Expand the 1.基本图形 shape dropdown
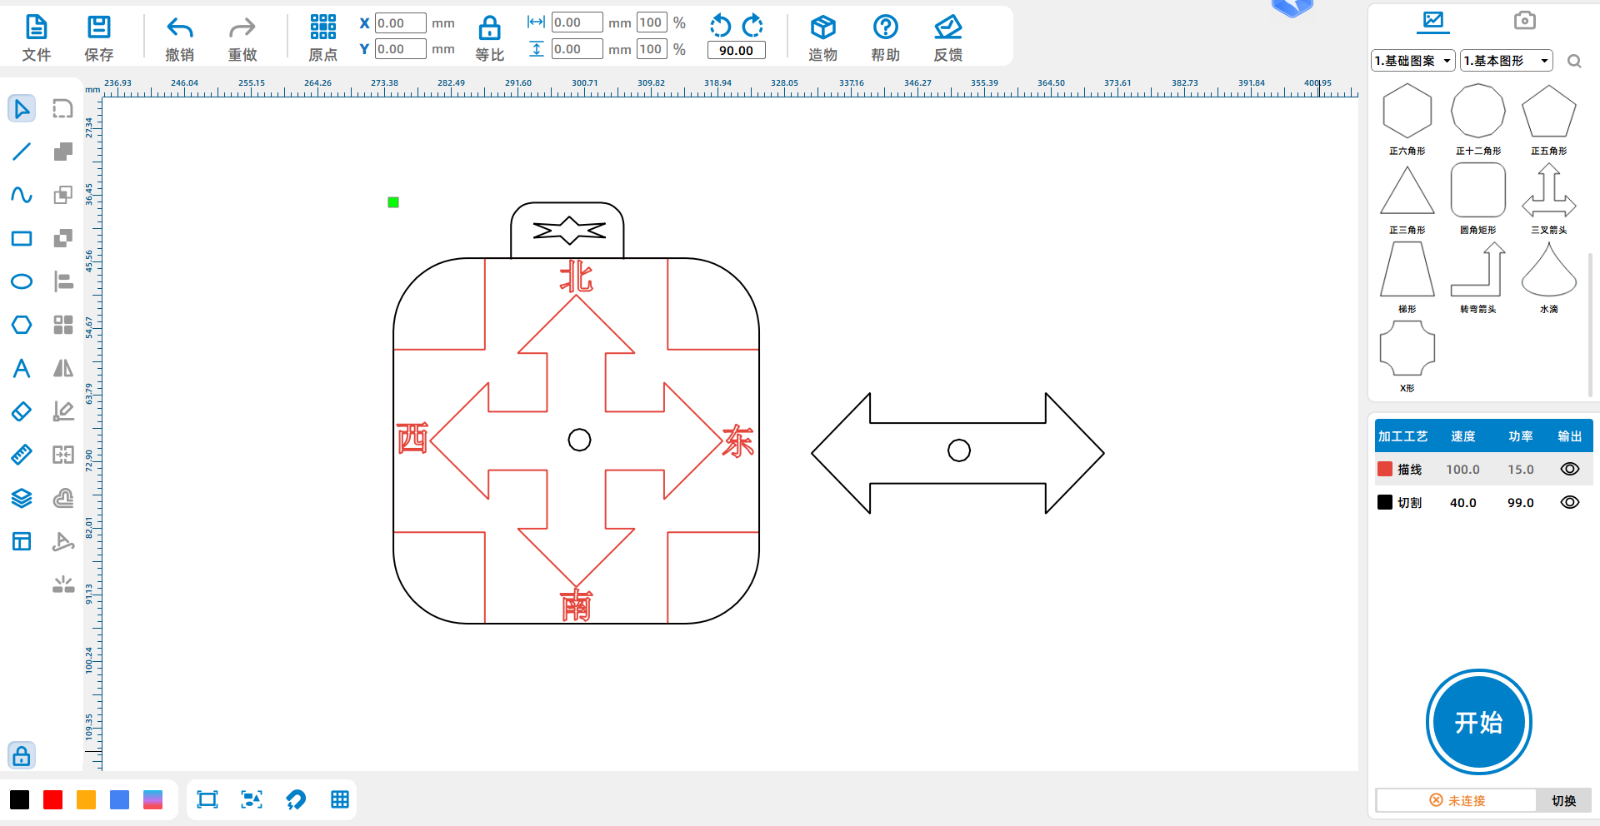The width and height of the screenshot is (1600, 826). 1506,61
